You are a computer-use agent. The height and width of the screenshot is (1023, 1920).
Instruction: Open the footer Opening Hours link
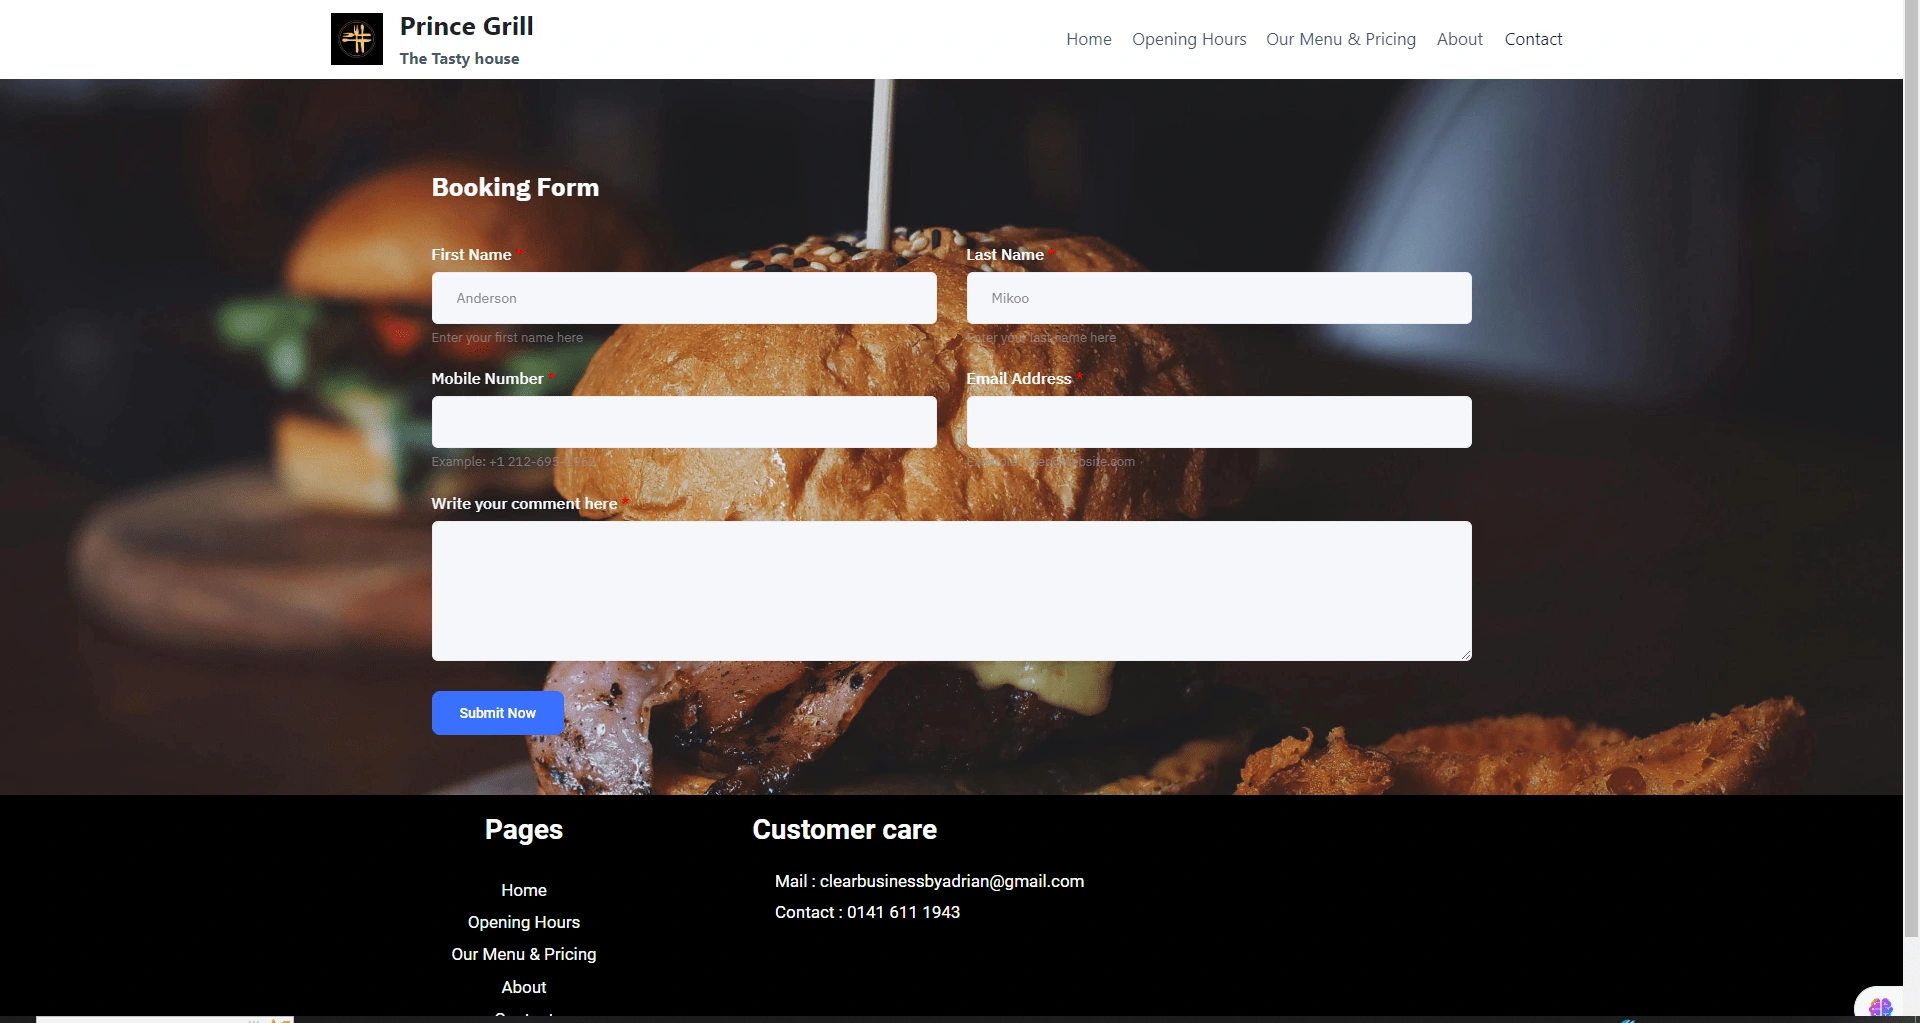pos(524,922)
